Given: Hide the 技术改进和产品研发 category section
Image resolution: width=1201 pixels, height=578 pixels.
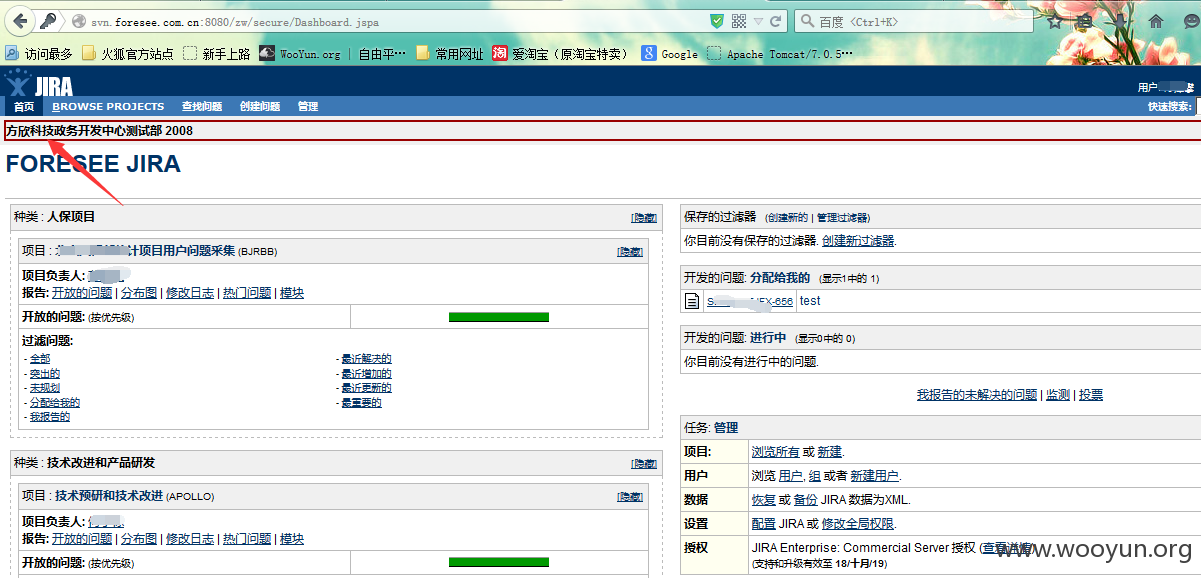Looking at the screenshot, I should (644, 463).
